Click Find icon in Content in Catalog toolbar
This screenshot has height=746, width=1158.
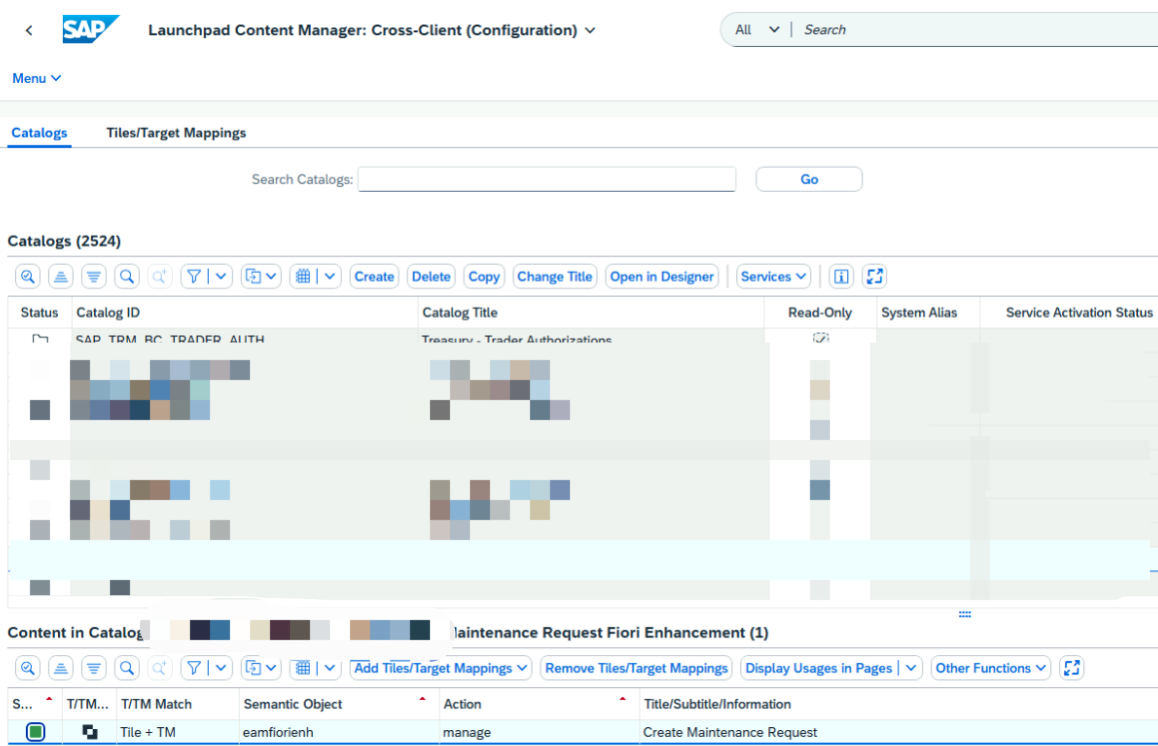127,668
